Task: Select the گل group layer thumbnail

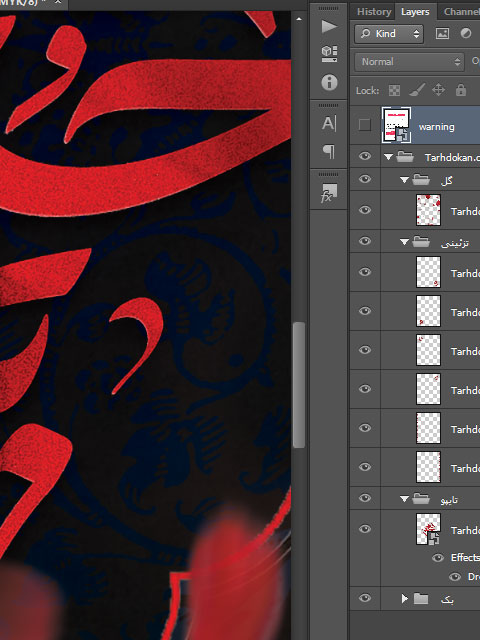Action: pyautogui.click(x=428, y=210)
